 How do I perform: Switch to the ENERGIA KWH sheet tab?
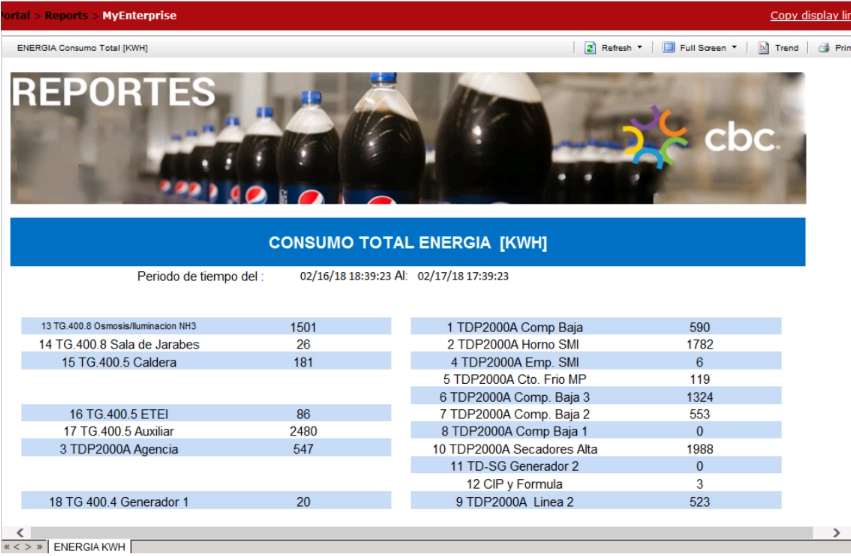(89, 547)
